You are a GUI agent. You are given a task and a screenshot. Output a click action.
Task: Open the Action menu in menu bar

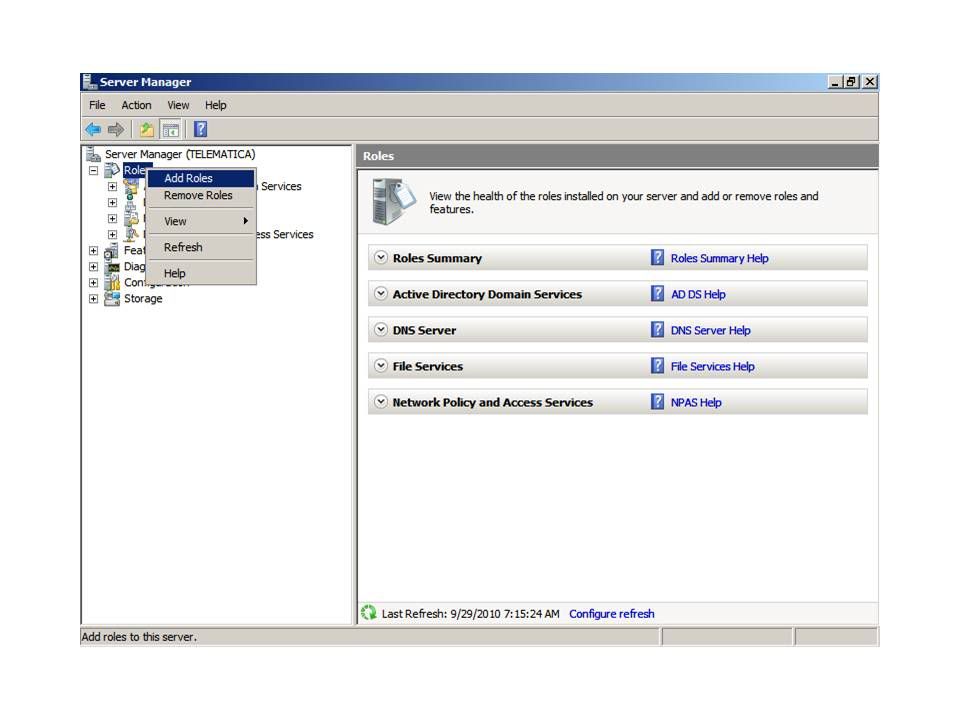(136, 105)
